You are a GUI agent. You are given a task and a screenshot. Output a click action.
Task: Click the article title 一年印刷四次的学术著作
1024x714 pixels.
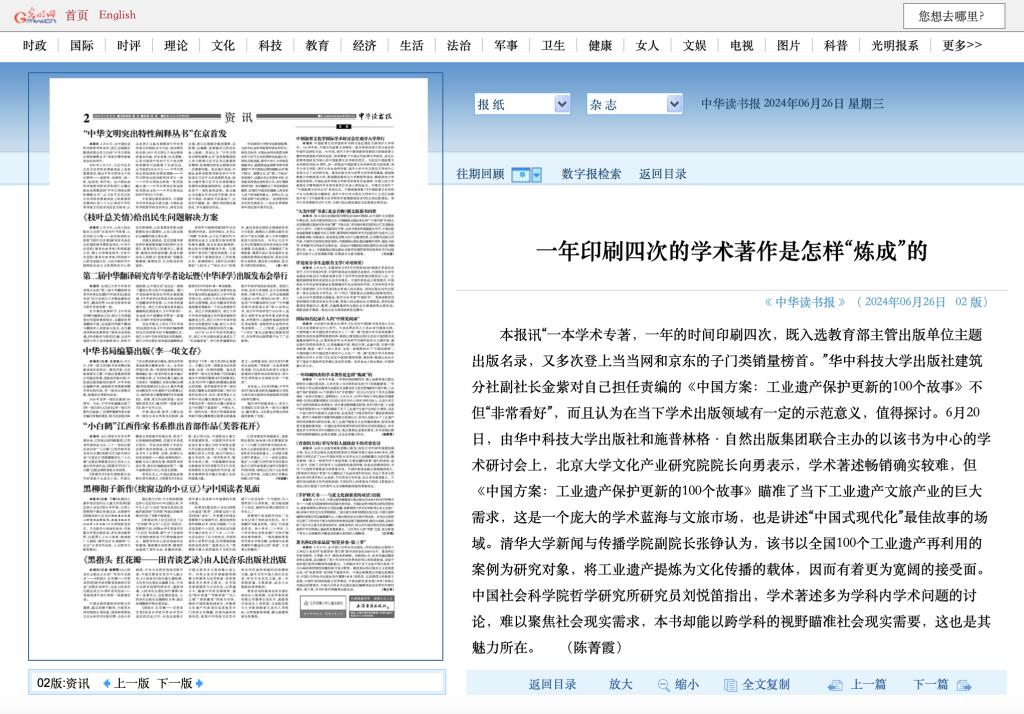[731, 251]
